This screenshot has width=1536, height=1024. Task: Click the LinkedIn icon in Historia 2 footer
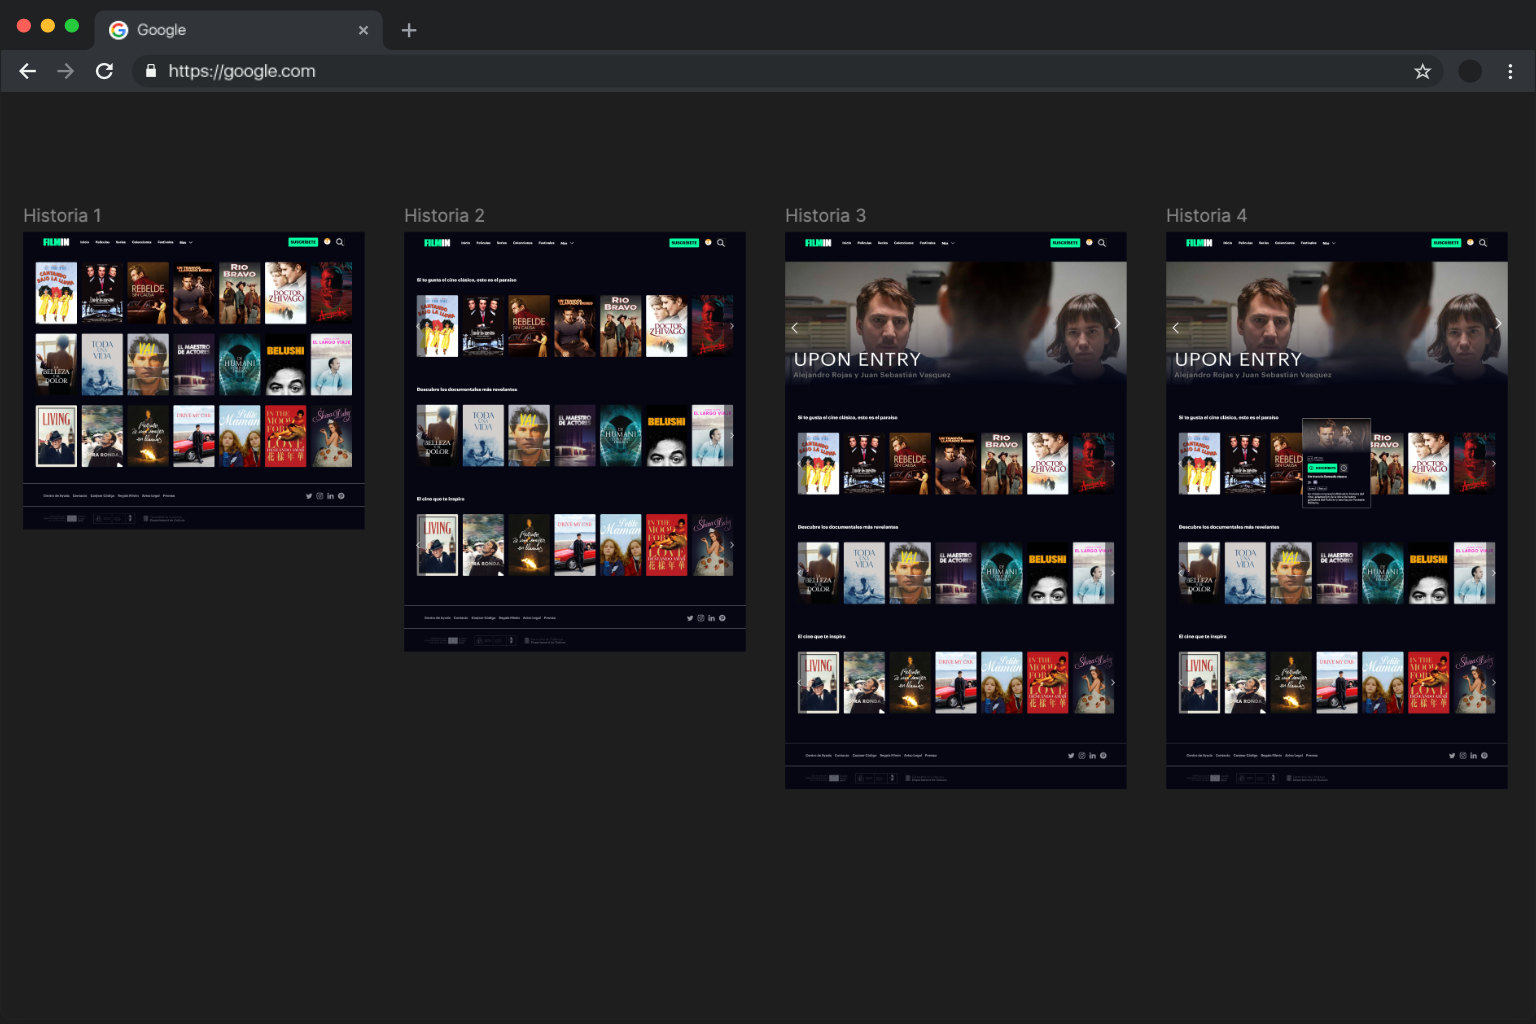pos(712,618)
